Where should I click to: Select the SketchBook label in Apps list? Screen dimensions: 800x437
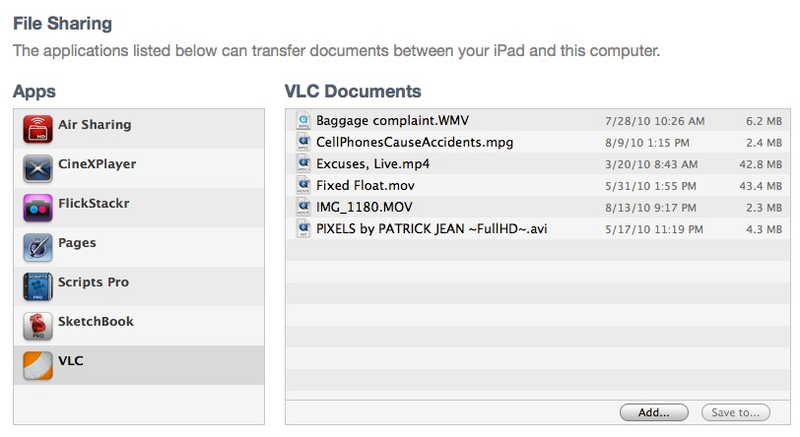(96, 322)
